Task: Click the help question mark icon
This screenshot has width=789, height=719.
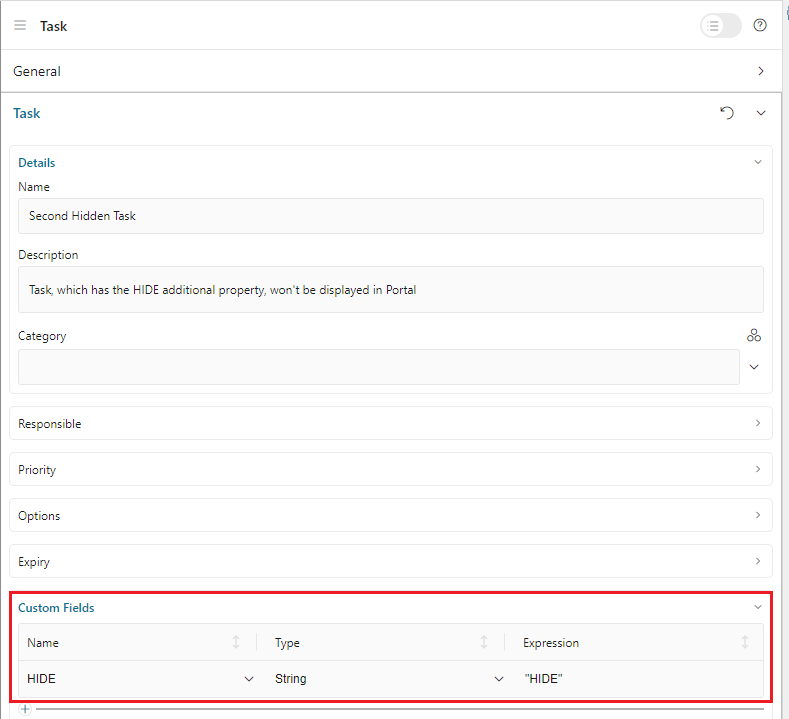Action: click(x=760, y=25)
